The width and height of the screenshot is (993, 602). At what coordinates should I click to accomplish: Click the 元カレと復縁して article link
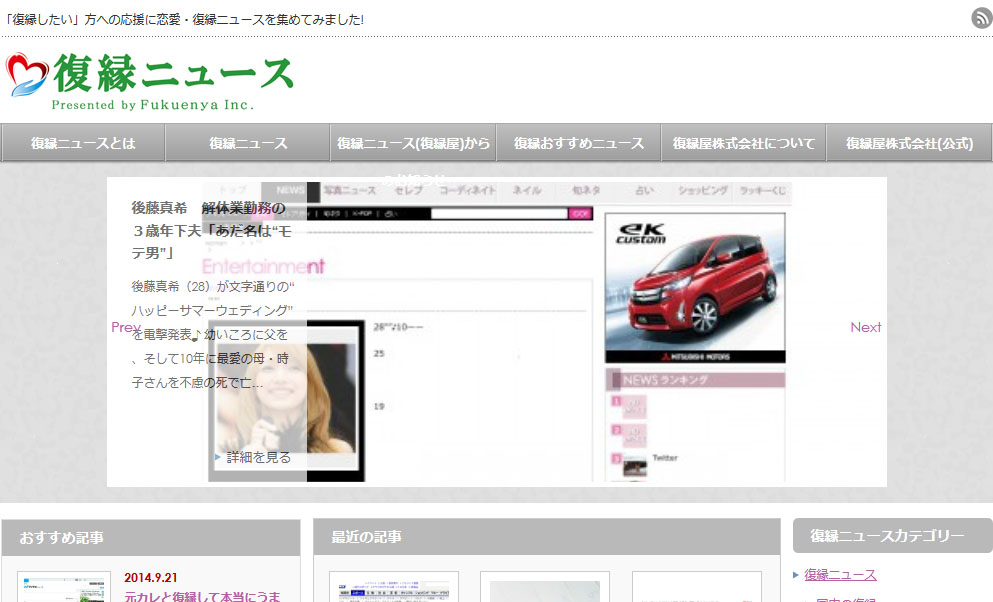coord(202,596)
